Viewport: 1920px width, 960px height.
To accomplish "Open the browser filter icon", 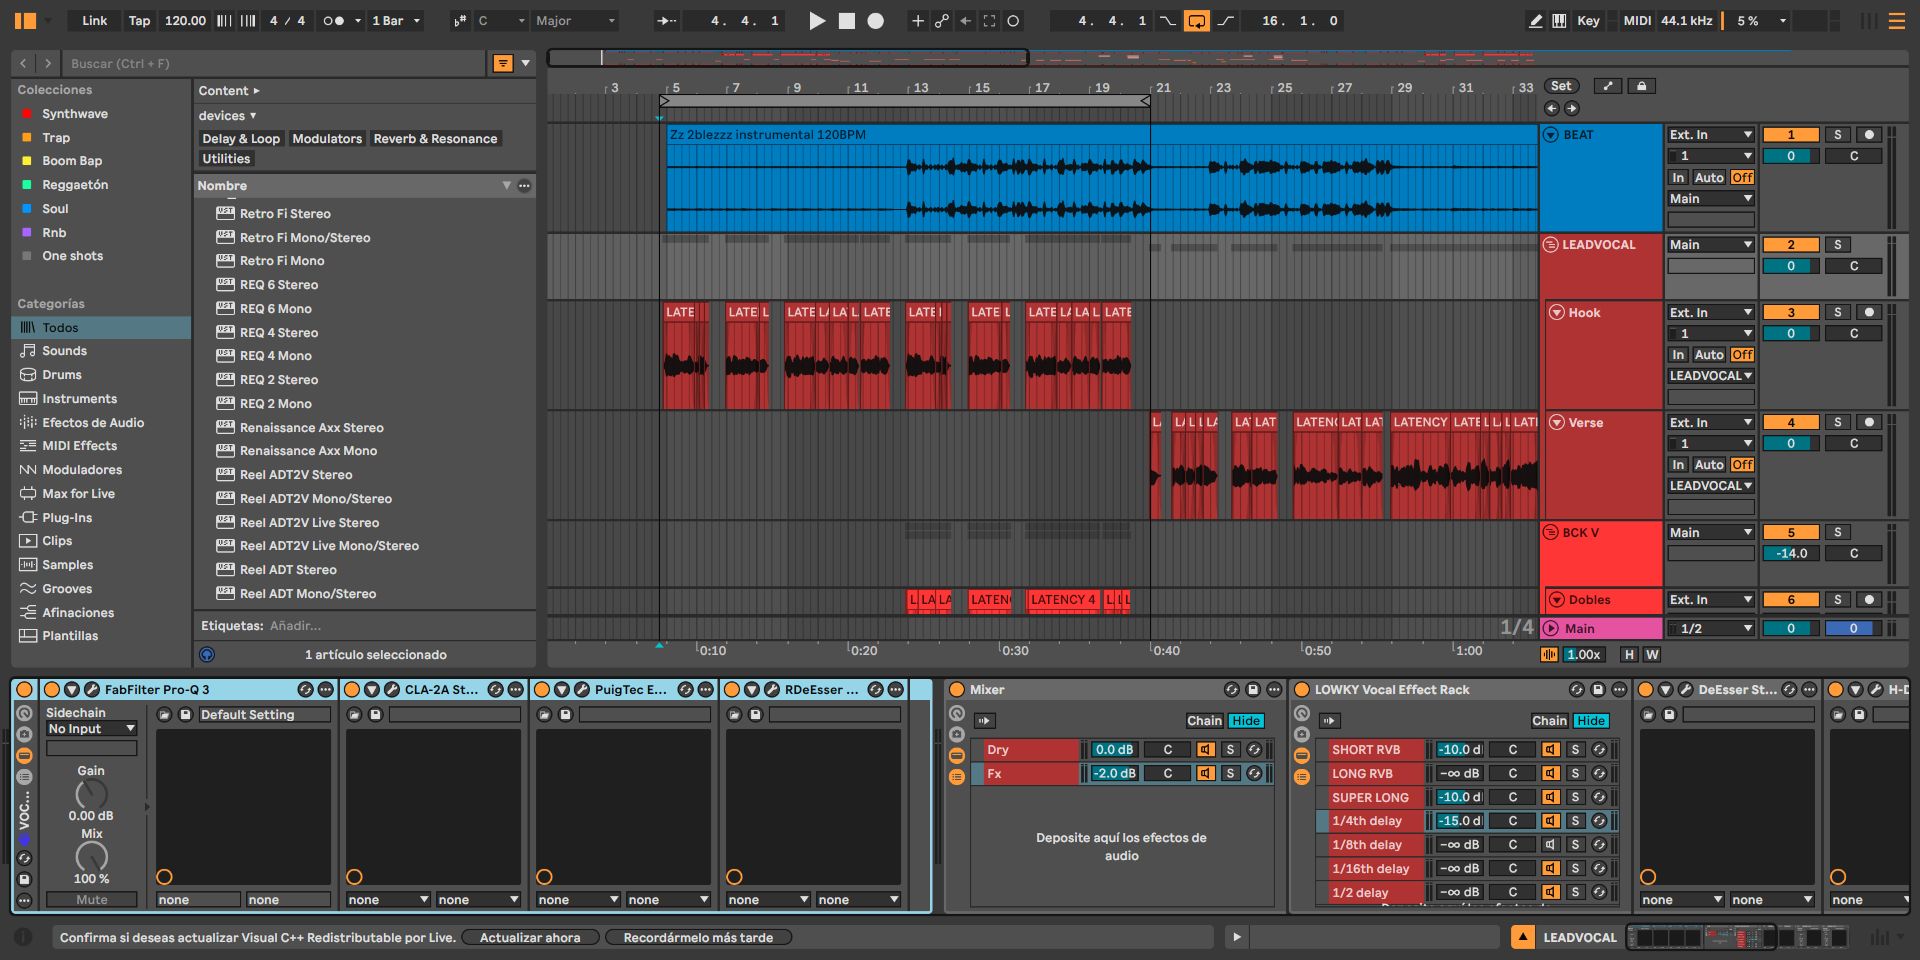I will 503,64.
